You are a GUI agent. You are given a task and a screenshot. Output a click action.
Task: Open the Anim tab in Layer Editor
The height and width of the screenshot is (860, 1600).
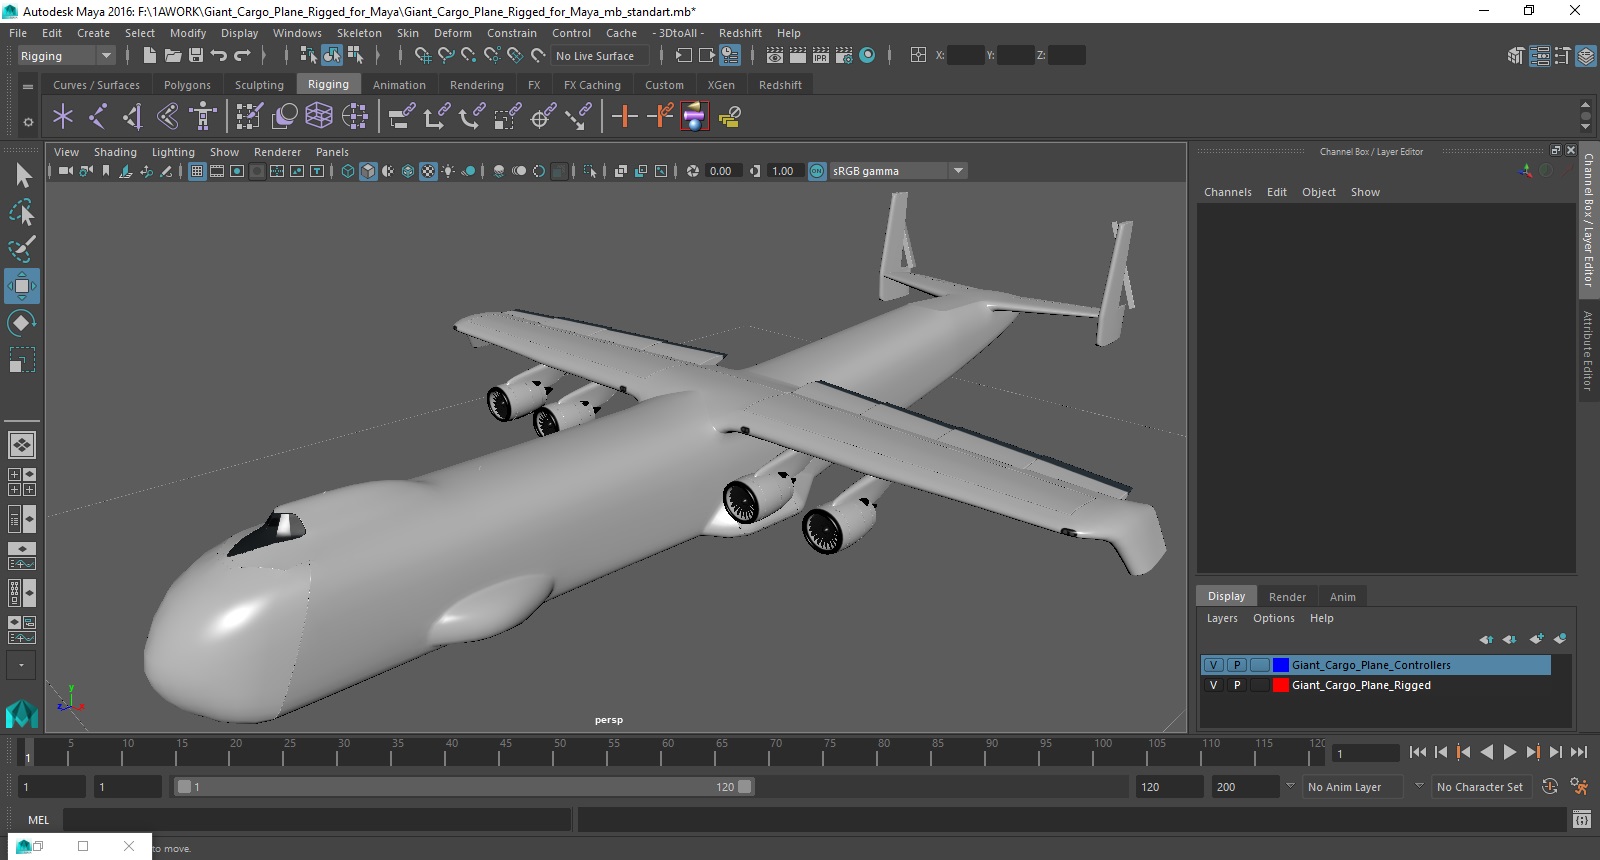point(1342,597)
